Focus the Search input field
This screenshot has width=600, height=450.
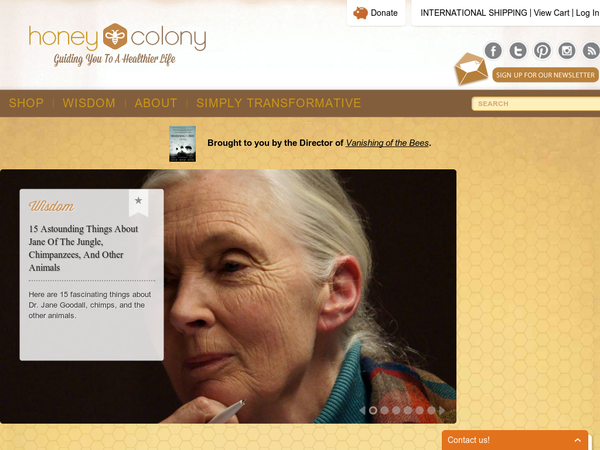[536, 104]
